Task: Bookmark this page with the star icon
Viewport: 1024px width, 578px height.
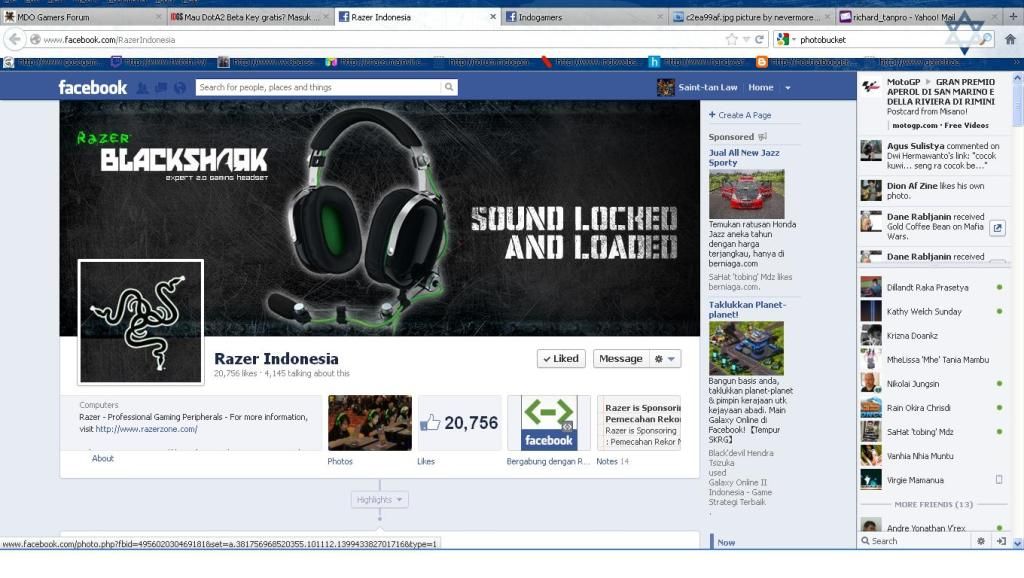Action: pos(731,39)
